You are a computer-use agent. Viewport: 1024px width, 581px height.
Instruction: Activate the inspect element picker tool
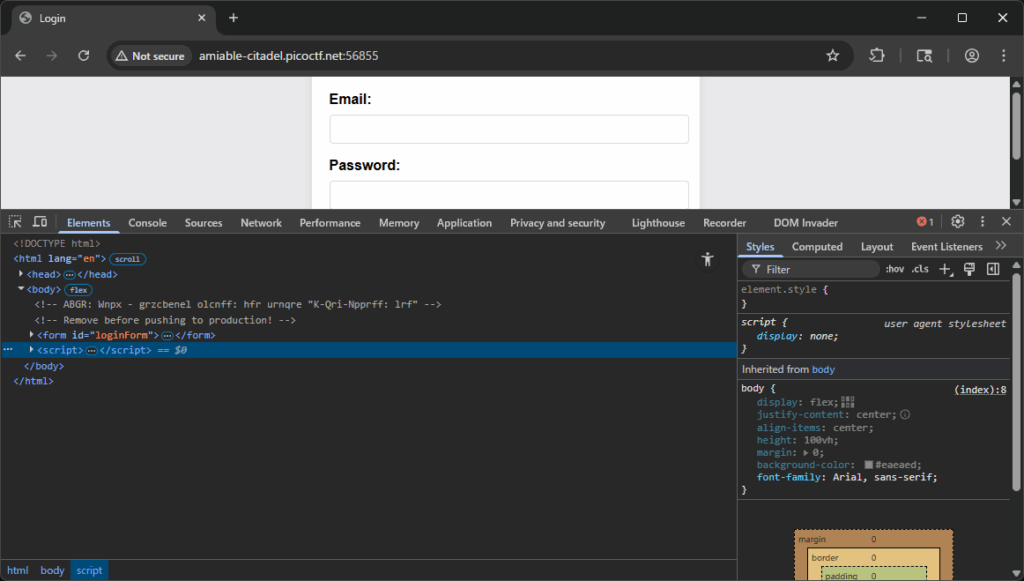16,222
